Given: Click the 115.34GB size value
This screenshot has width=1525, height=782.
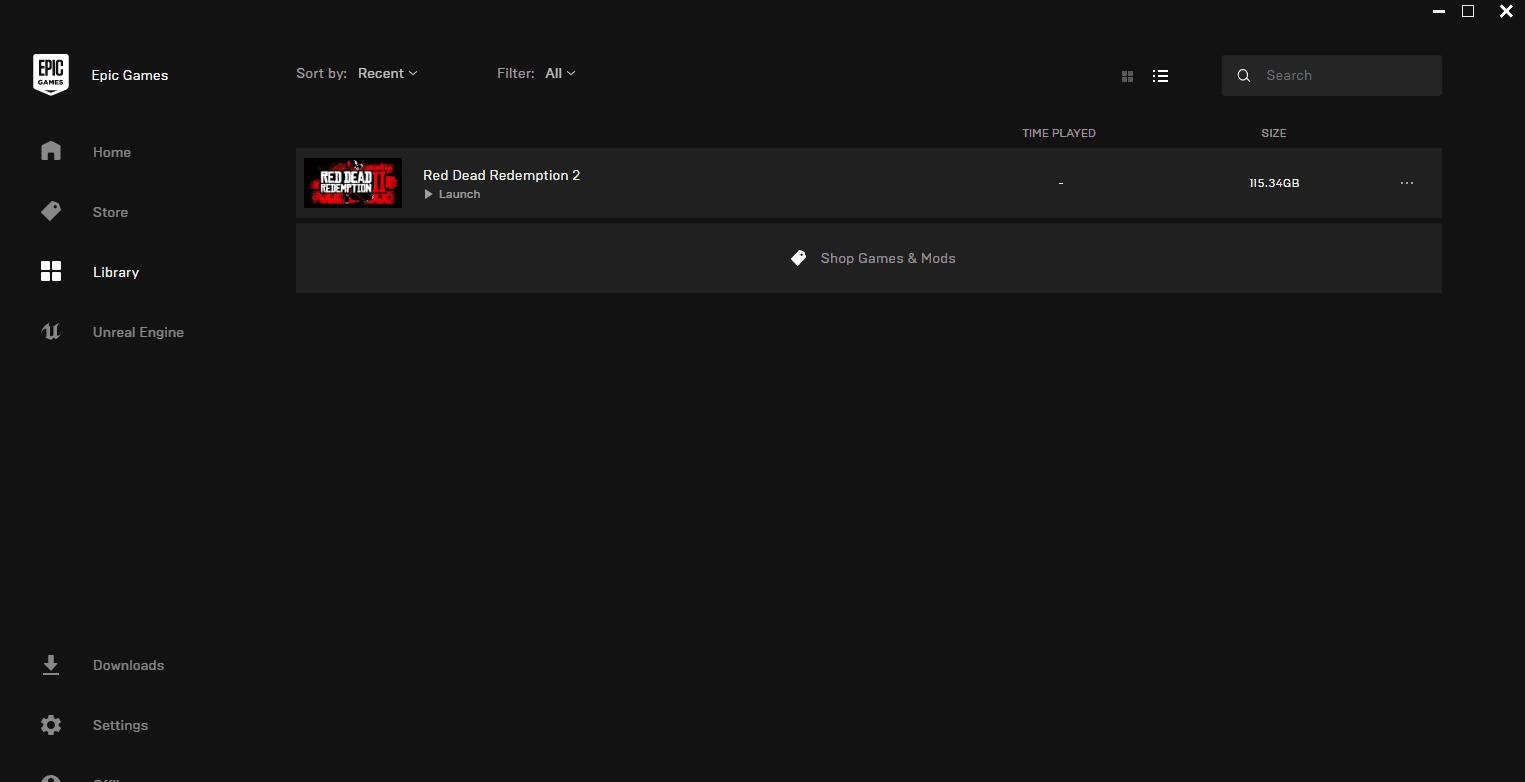Looking at the screenshot, I should tap(1274, 183).
